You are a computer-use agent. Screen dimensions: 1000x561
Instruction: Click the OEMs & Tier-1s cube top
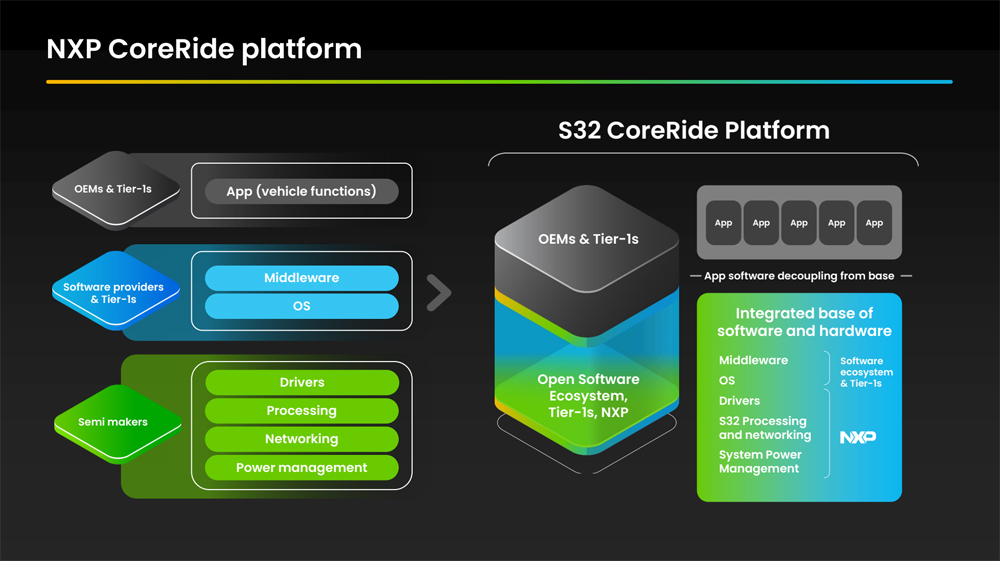587,239
